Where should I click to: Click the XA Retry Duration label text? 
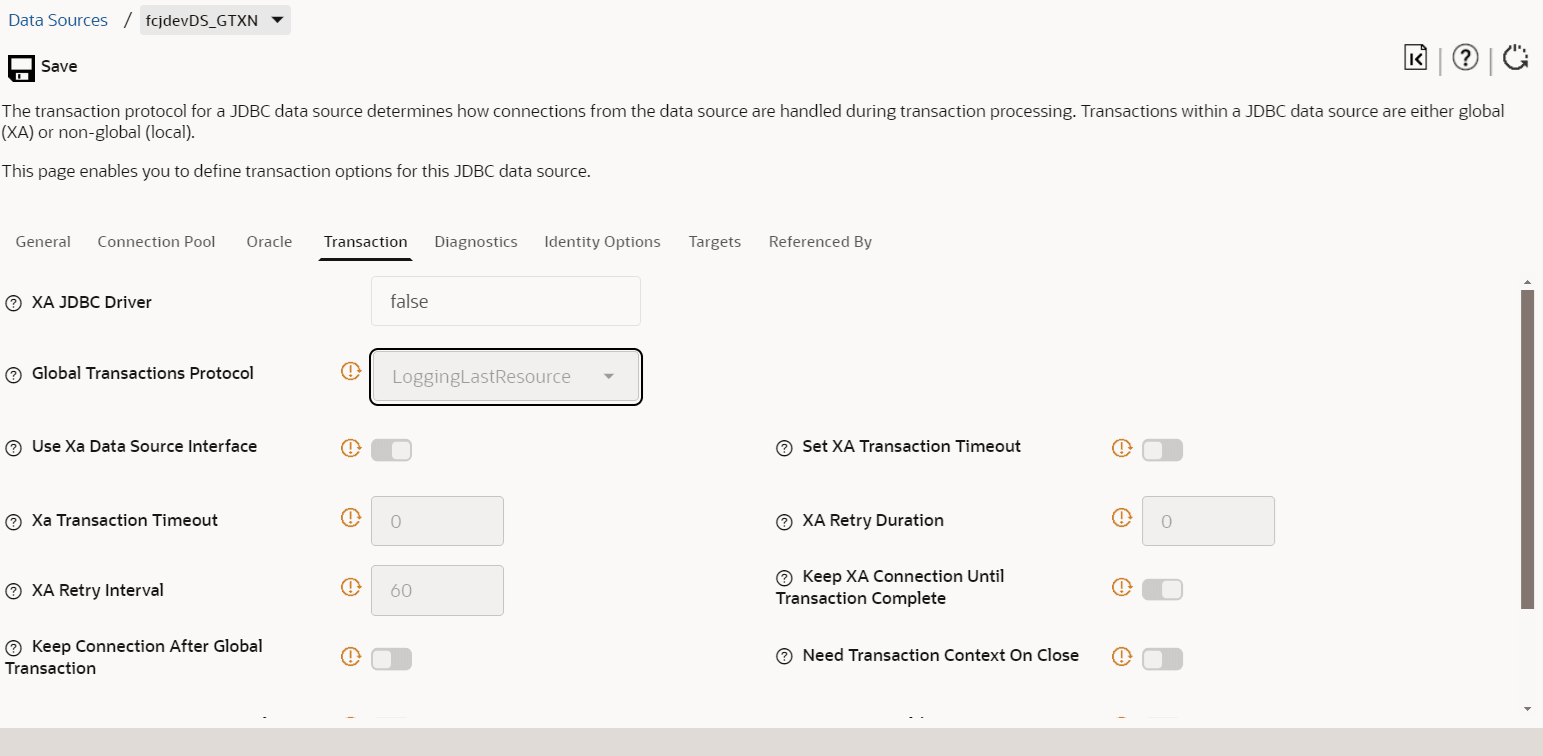click(873, 521)
